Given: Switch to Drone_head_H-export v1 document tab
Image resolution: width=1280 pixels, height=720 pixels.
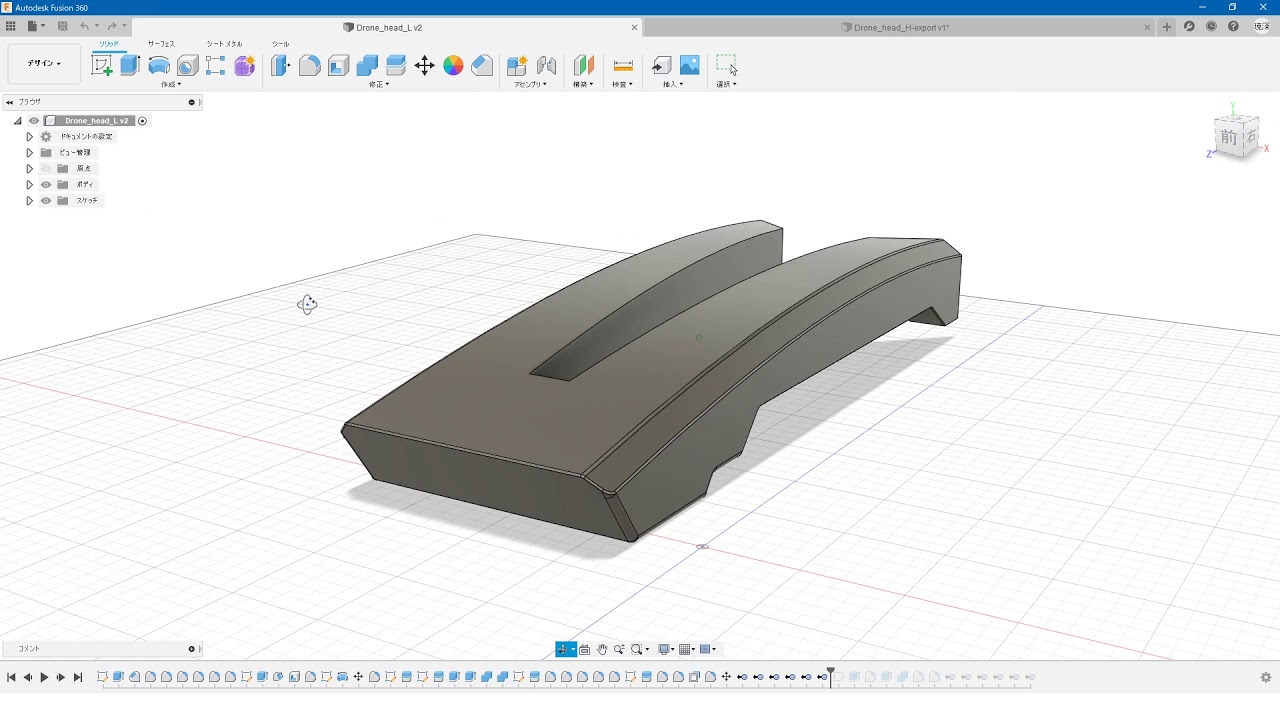Looking at the screenshot, I should tap(895, 28).
